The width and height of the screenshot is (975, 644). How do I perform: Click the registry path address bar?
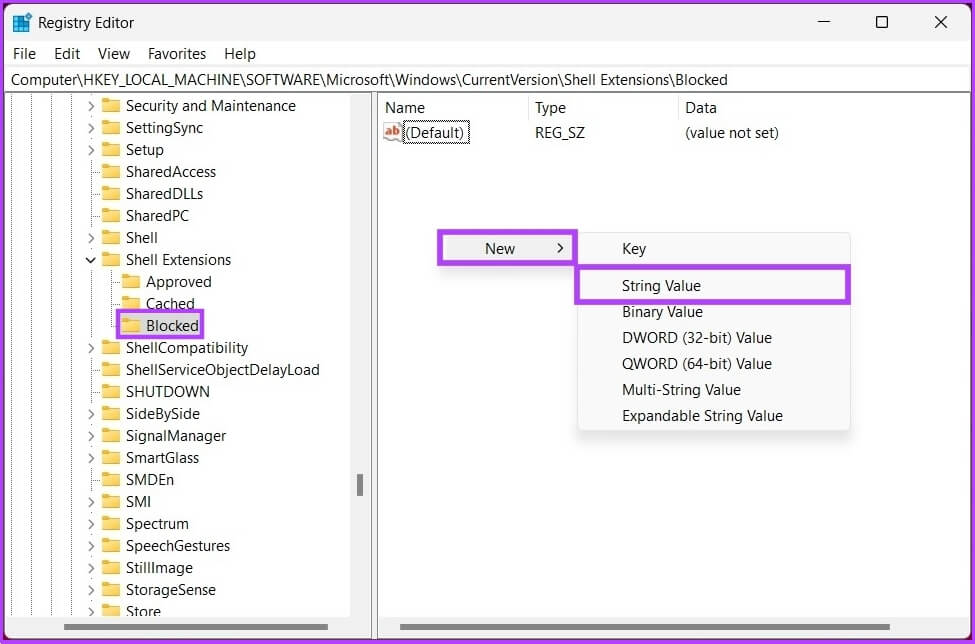point(488,80)
